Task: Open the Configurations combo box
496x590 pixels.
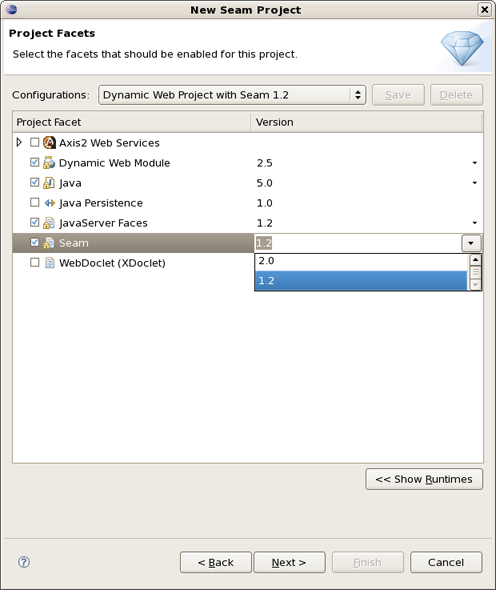Action: 232,95
